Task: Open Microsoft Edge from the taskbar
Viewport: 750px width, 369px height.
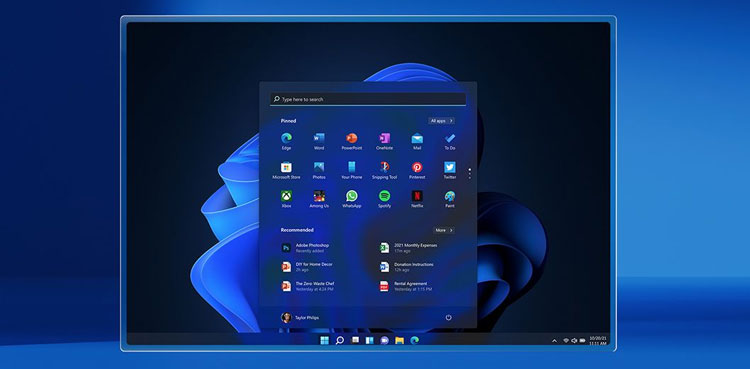Action: [414, 340]
